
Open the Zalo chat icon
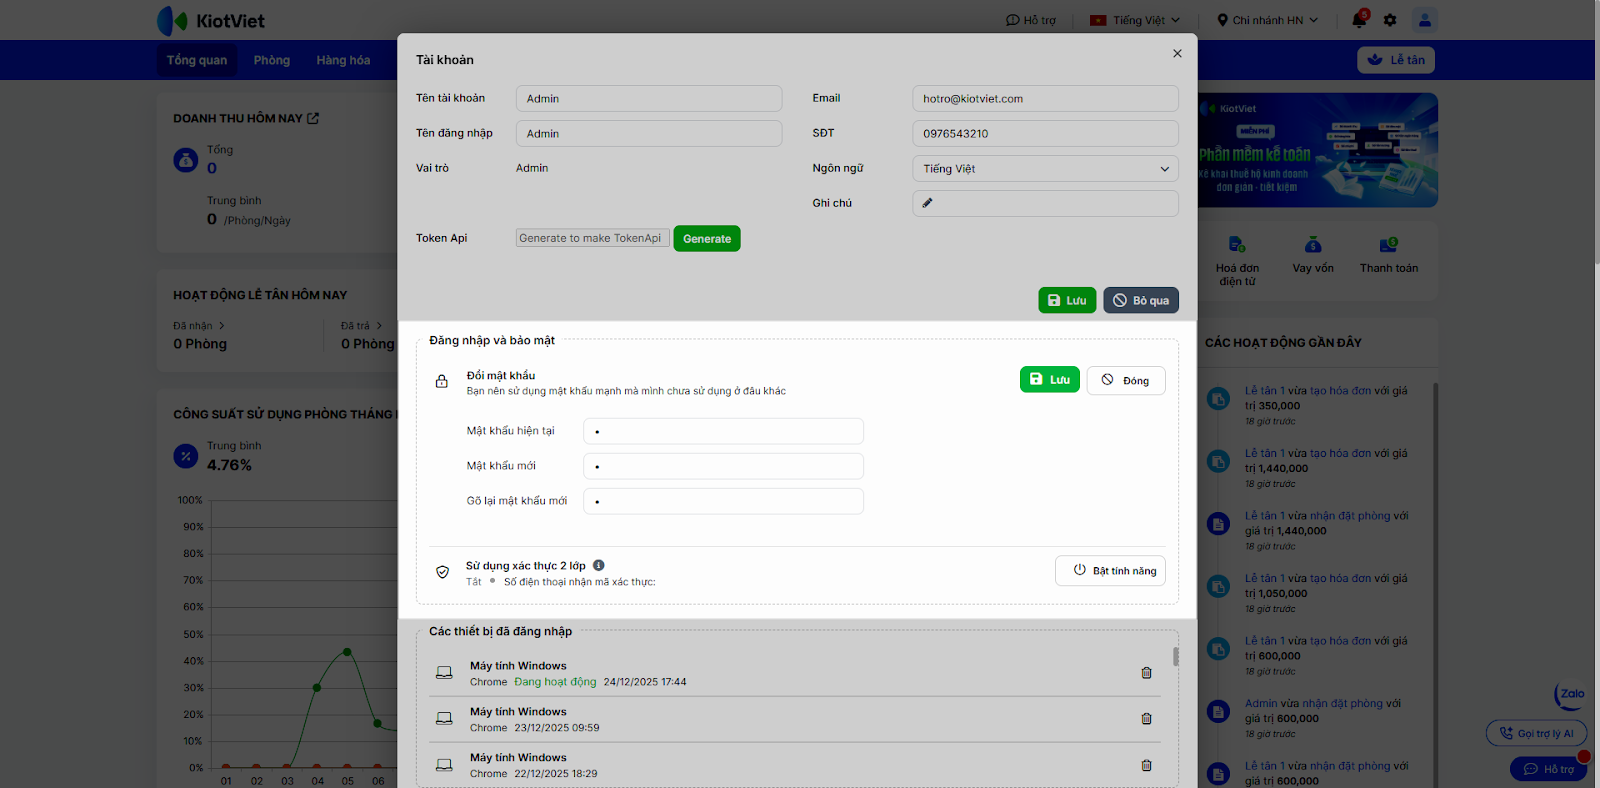click(x=1571, y=694)
